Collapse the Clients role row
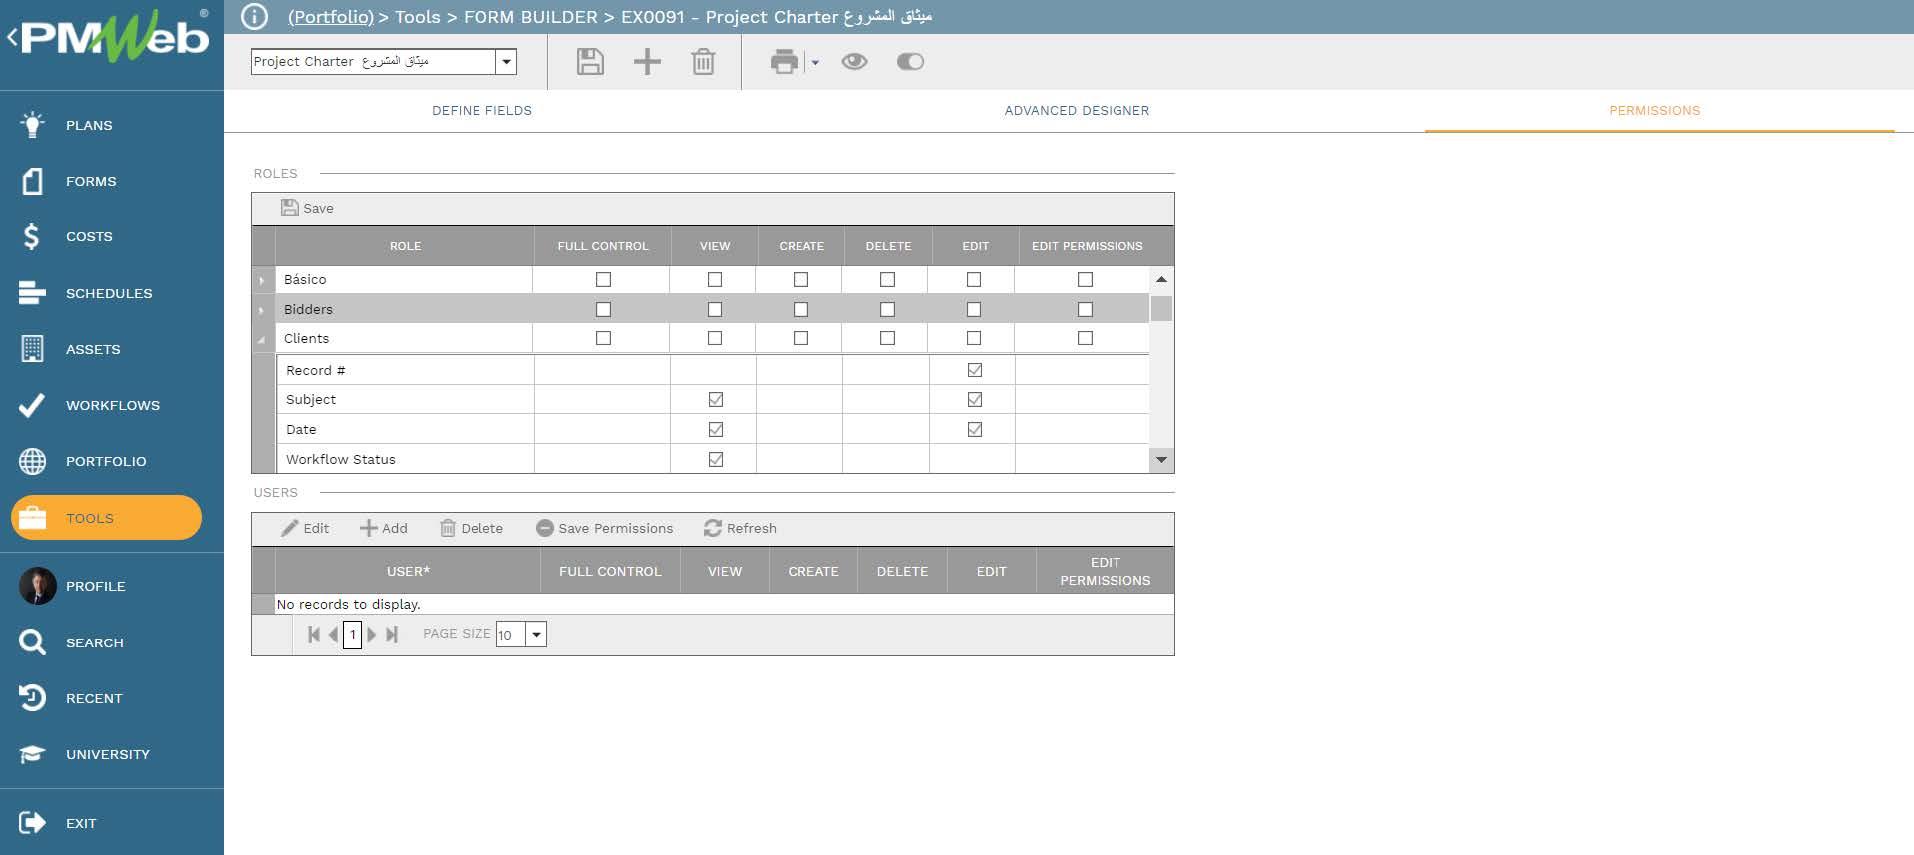The height and width of the screenshot is (855, 1914). click(262, 339)
